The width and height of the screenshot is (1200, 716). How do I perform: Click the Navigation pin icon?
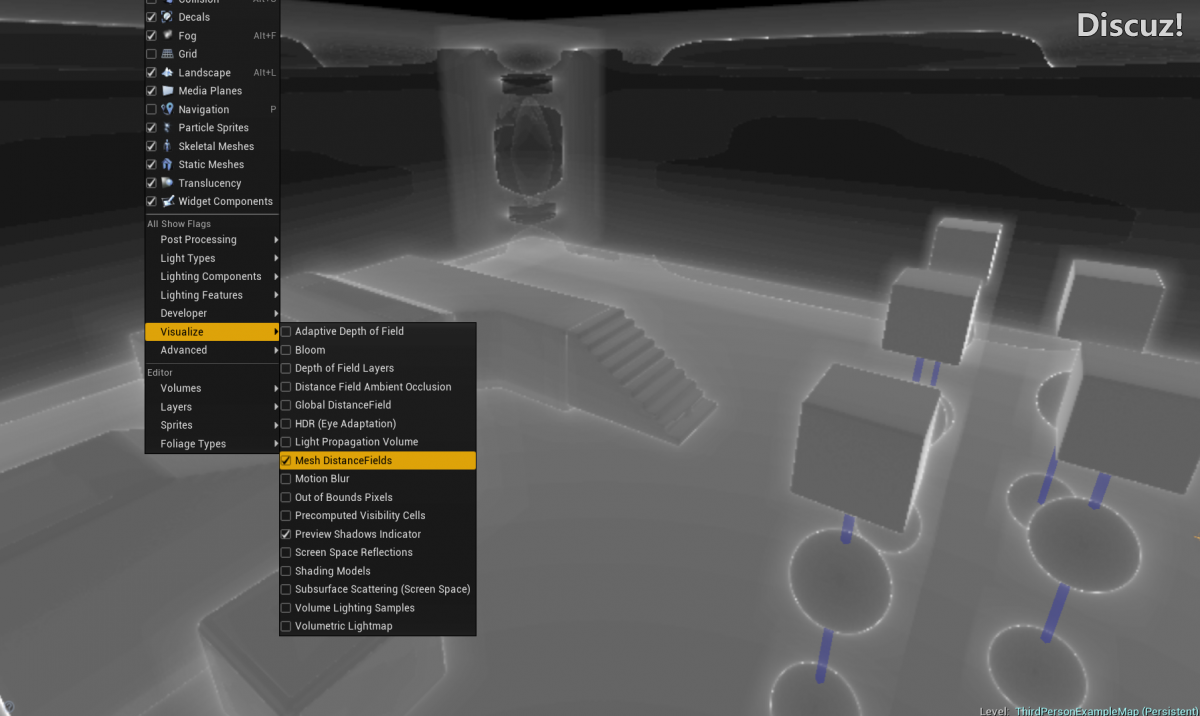point(168,109)
